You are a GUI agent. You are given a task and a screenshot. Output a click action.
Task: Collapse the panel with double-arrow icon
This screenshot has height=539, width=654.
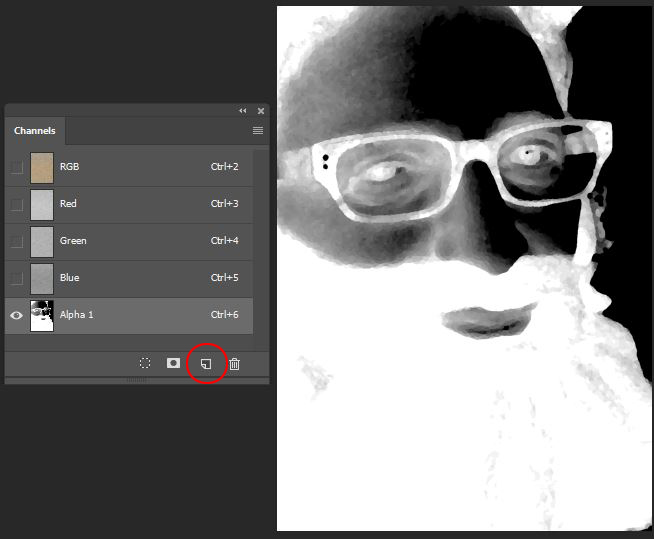point(242,111)
